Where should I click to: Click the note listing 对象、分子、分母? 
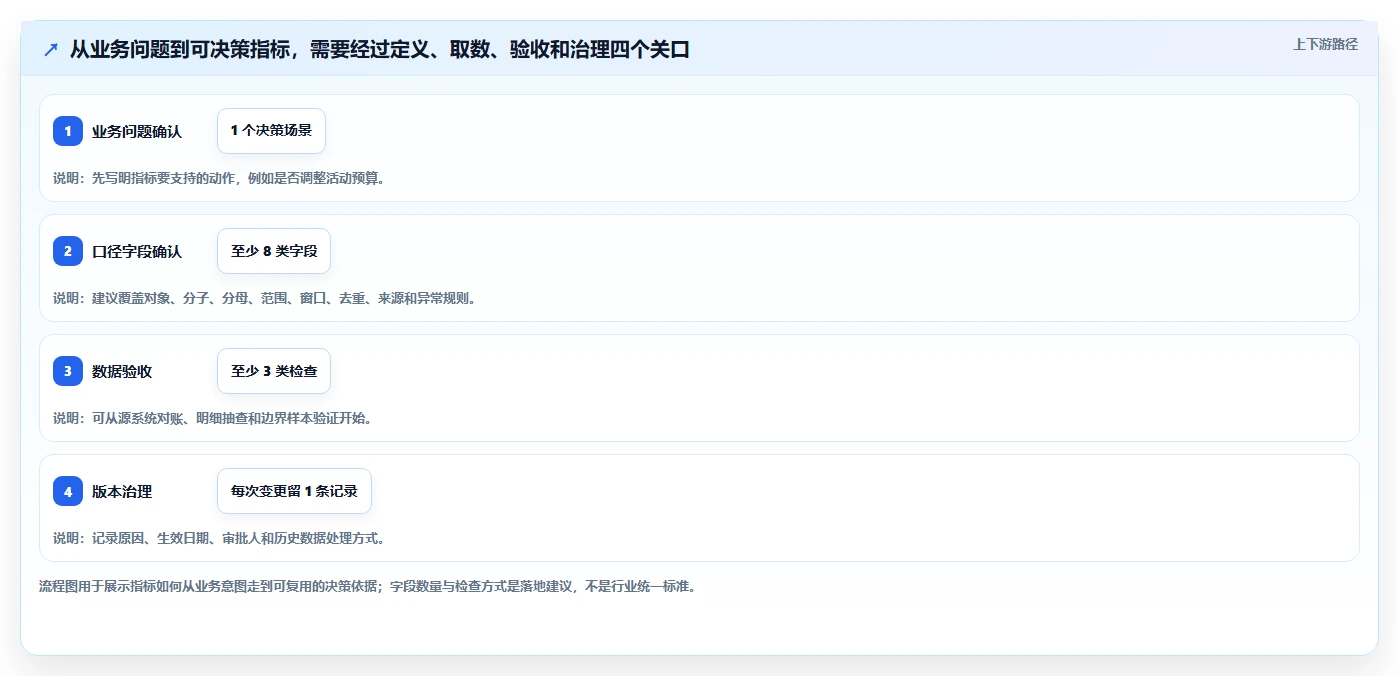(265, 298)
